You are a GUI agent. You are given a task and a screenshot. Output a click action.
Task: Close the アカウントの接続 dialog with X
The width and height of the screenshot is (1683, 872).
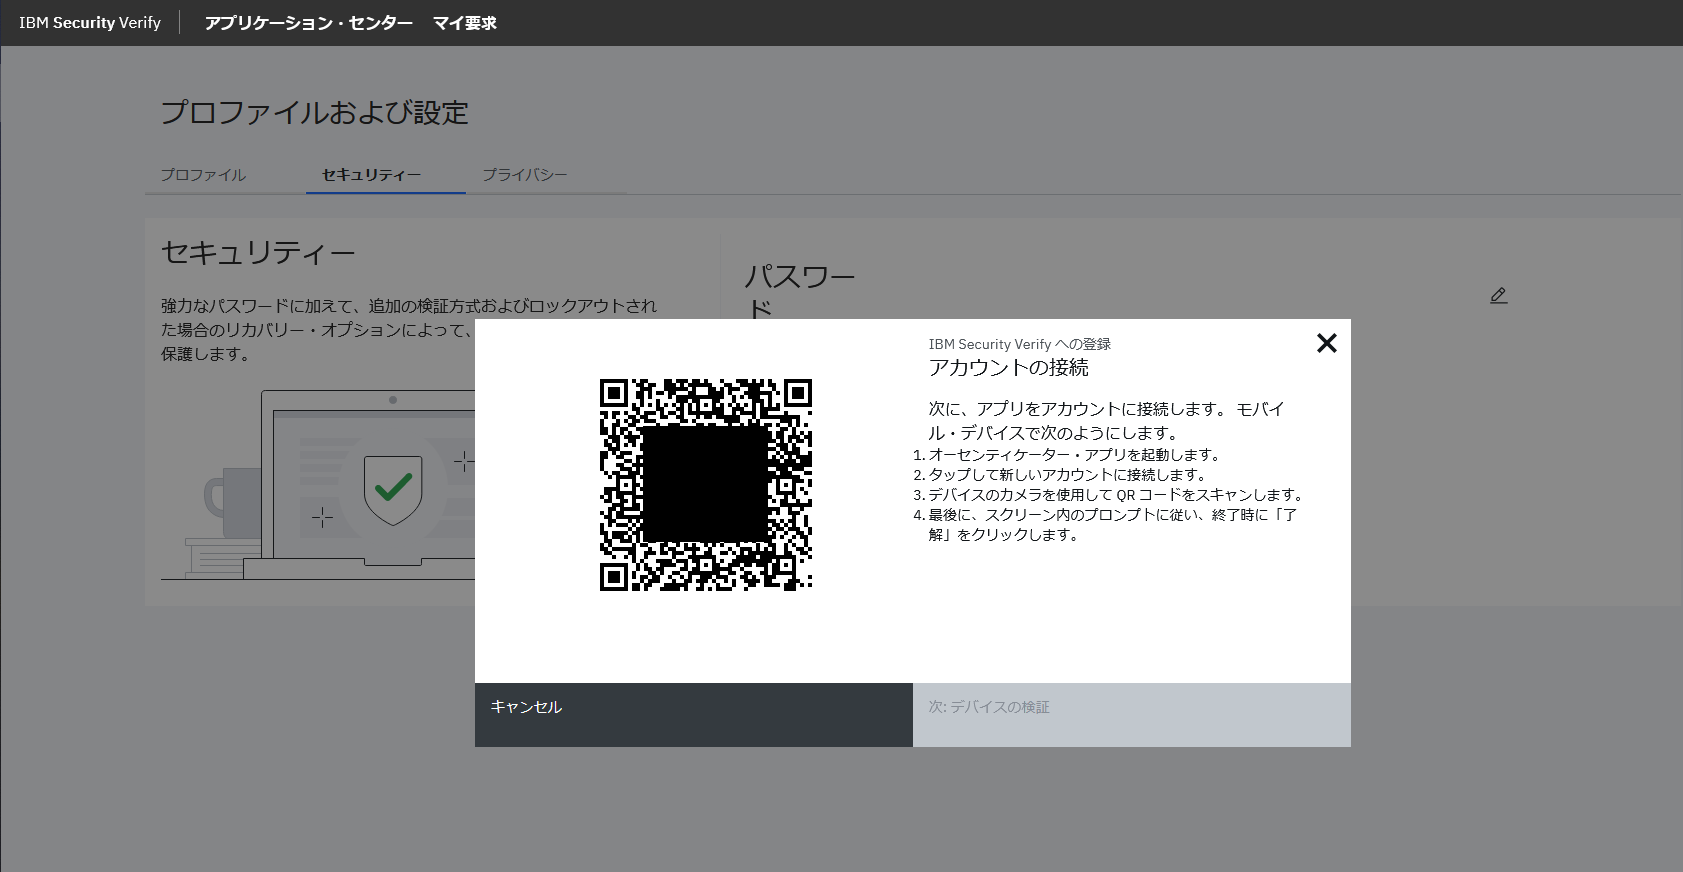[1326, 343]
